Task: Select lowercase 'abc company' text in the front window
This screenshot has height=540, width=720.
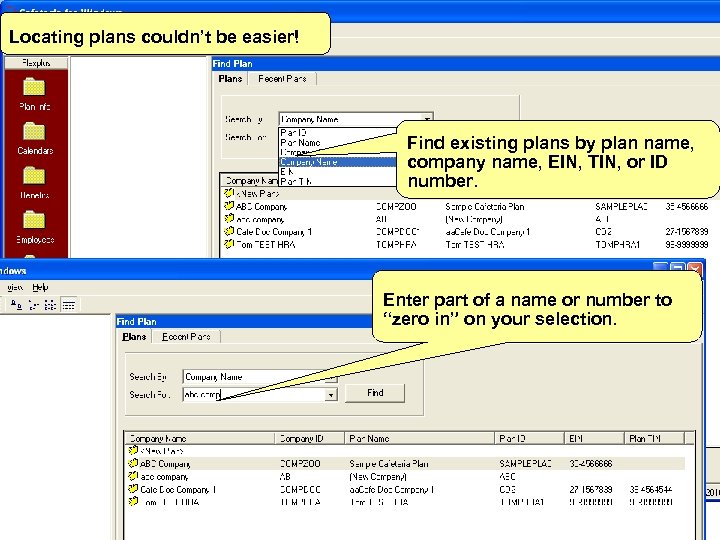Action: click(x=164, y=477)
